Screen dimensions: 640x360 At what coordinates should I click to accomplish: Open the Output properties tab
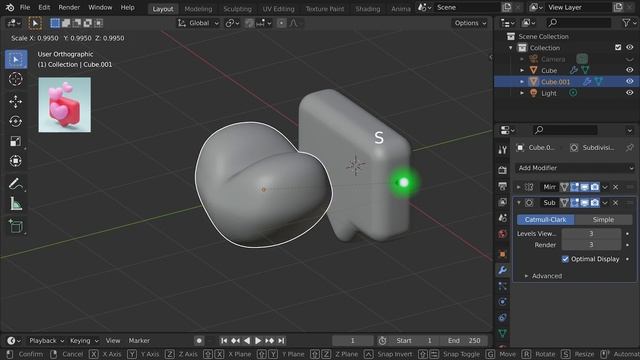point(502,186)
